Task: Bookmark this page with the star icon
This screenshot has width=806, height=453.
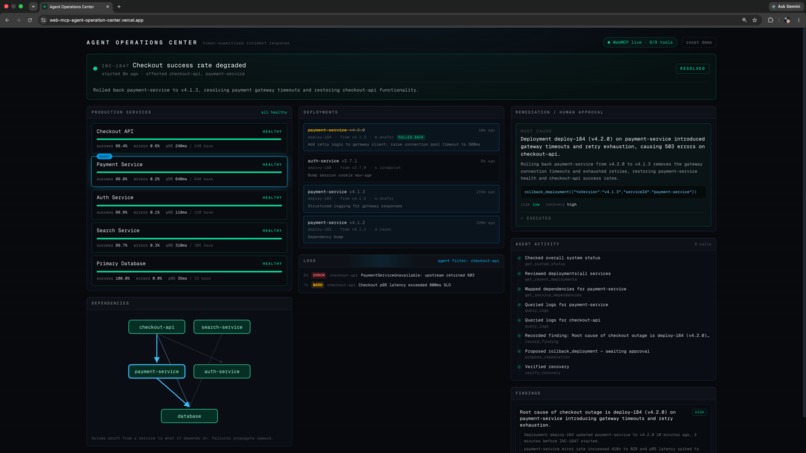Action: [755, 20]
